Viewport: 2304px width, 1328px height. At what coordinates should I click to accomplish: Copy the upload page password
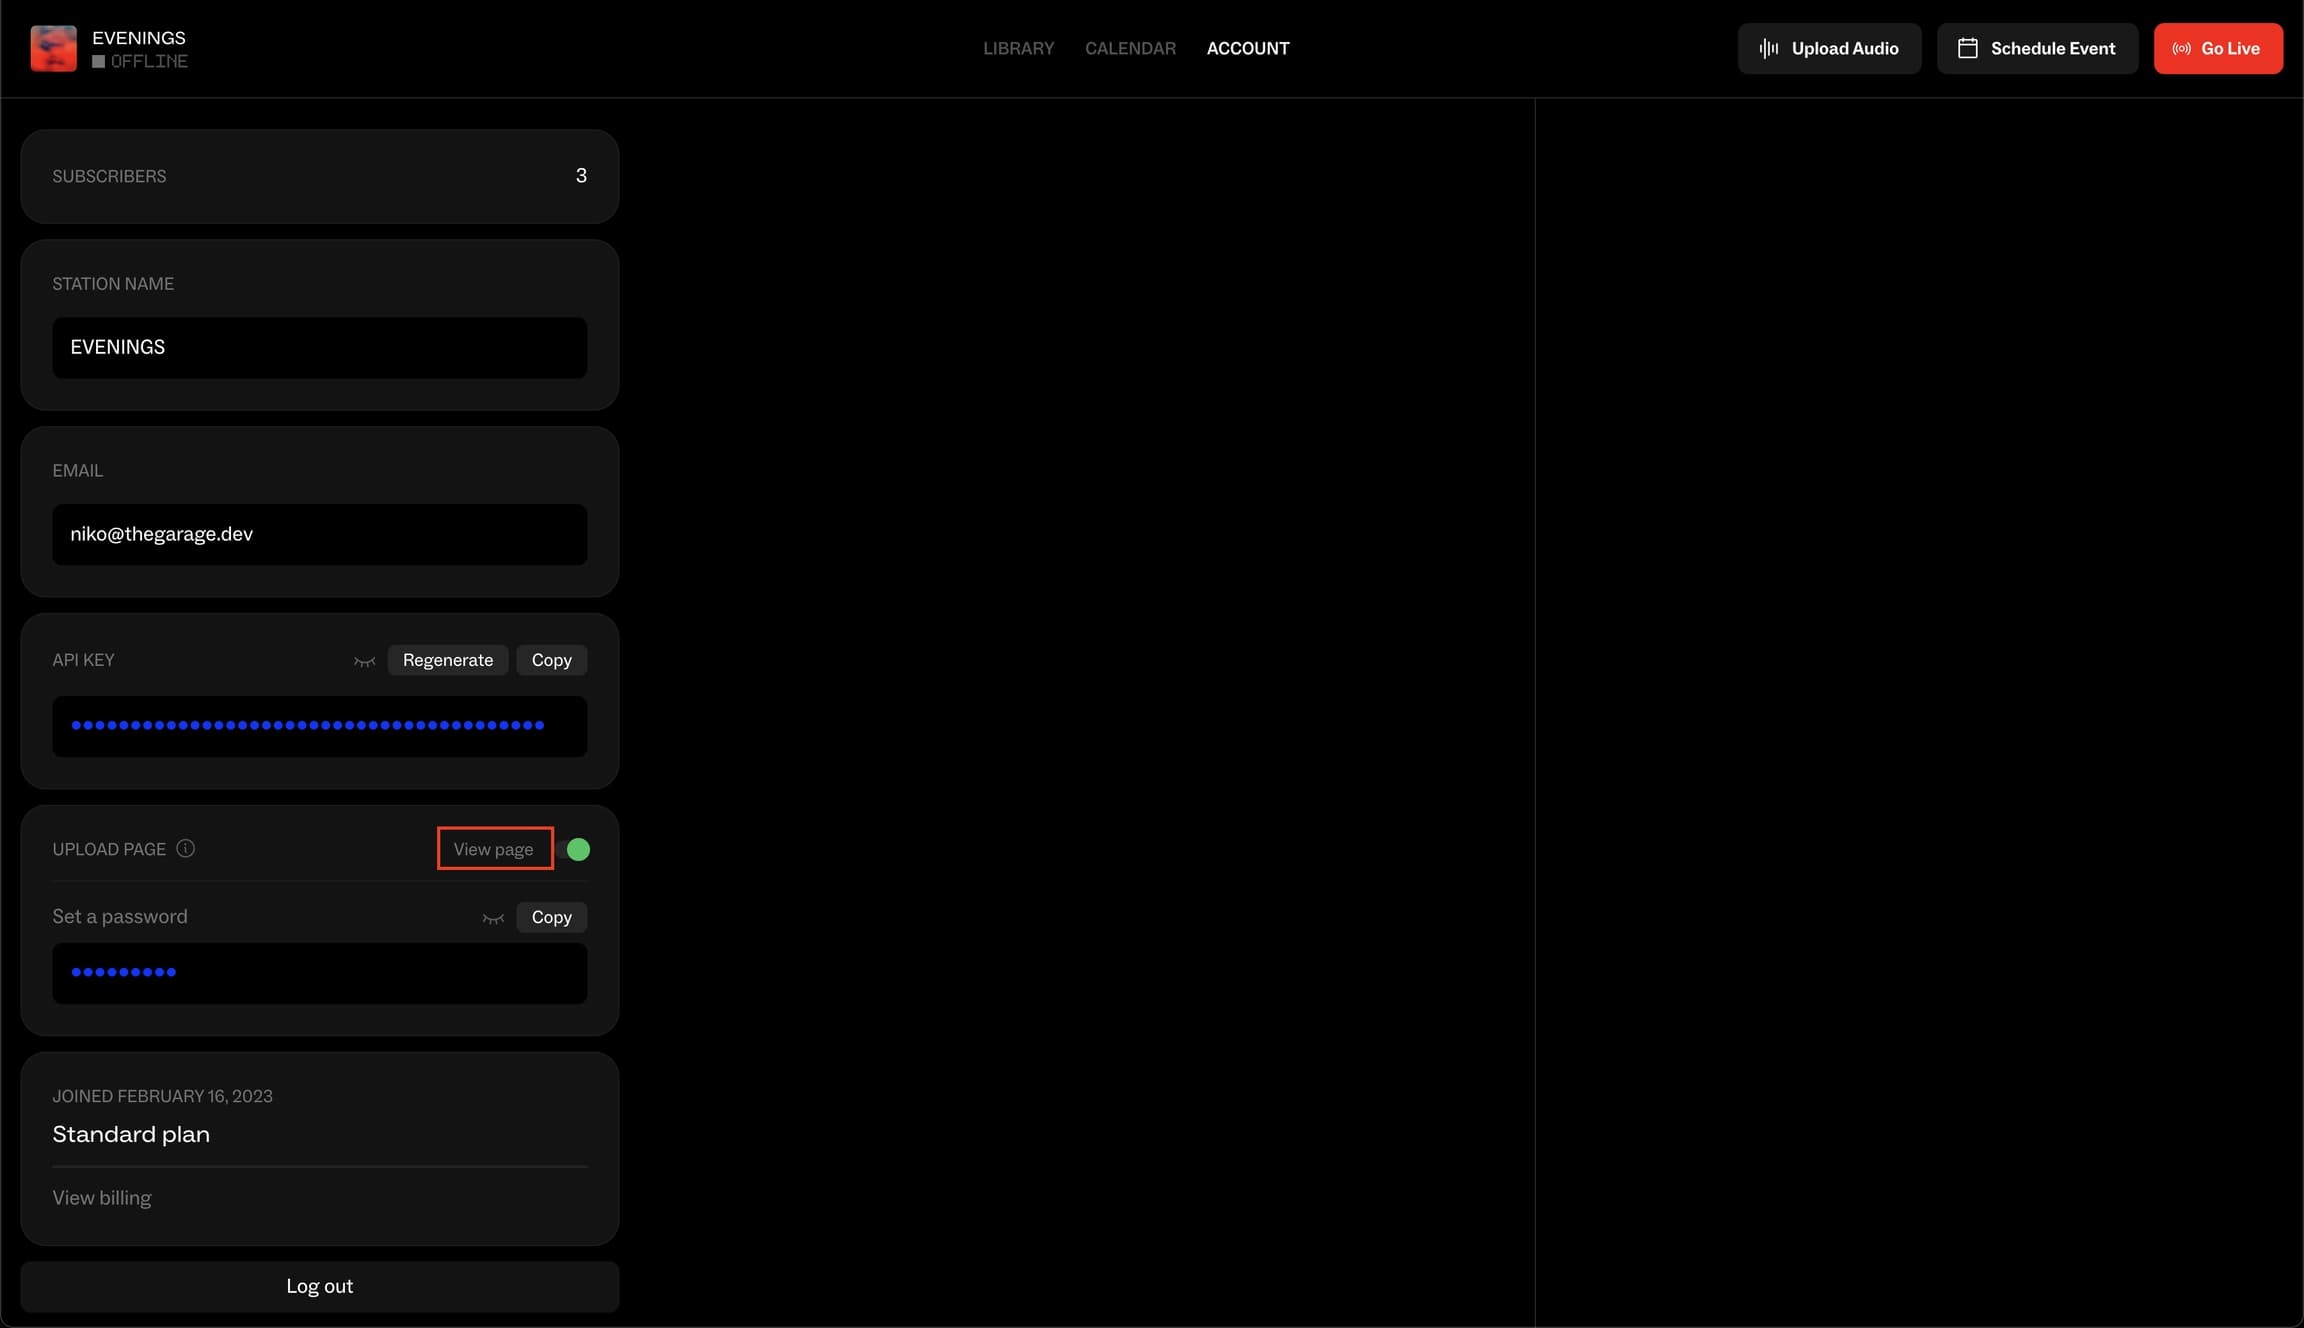point(551,917)
